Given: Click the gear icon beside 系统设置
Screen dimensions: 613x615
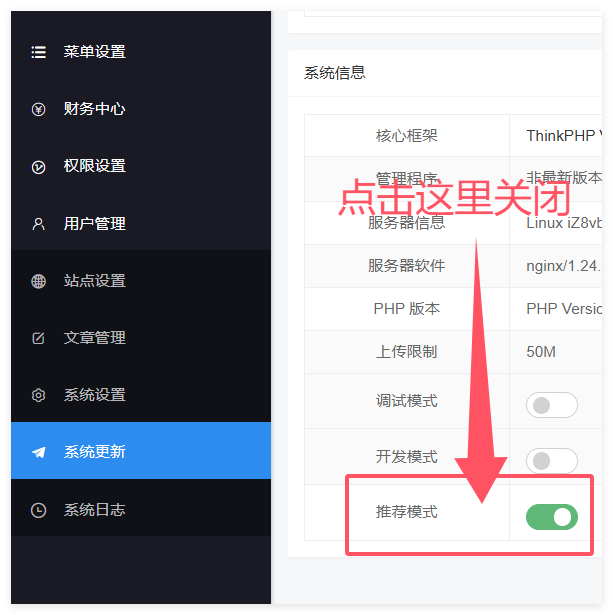Looking at the screenshot, I should [x=38, y=395].
